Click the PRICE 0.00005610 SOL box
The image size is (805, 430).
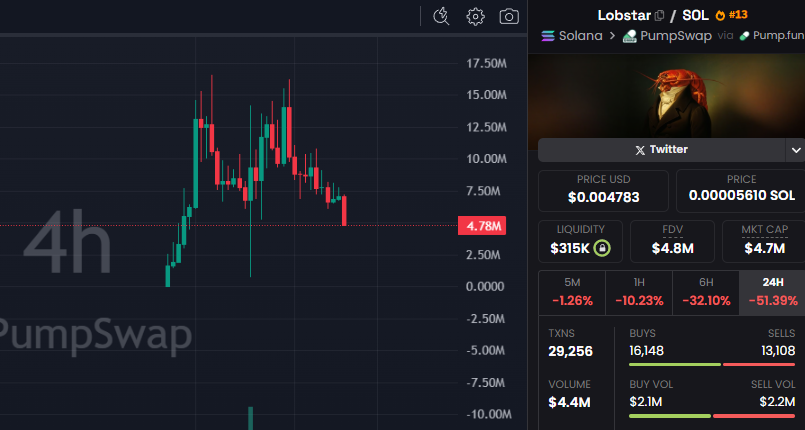(x=741, y=191)
